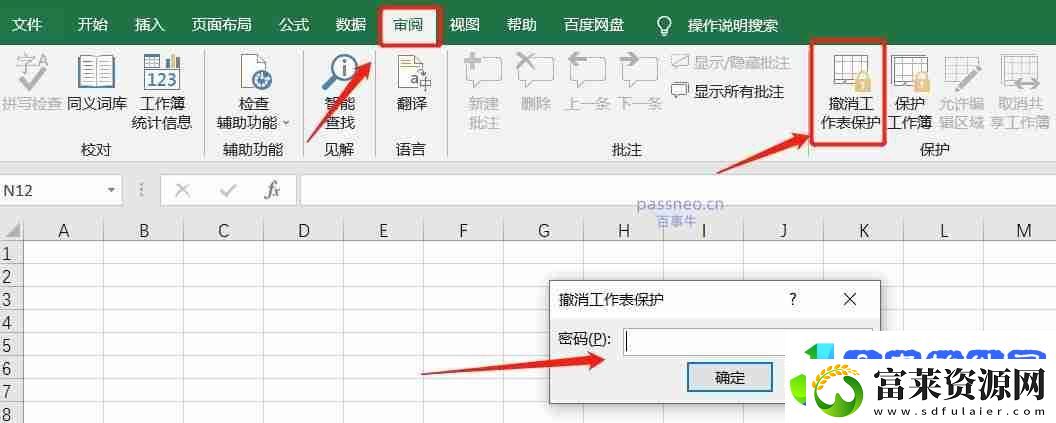This screenshot has width=1056, height=423.
Task: Go to 上一条 previous comment
Action: [586, 82]
